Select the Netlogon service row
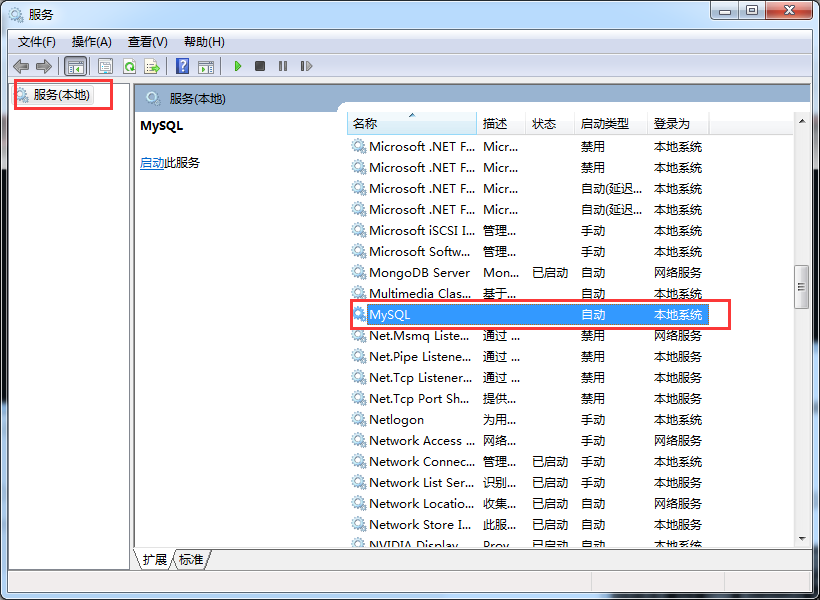Screen dimensions: 820x600 point(530,420)
